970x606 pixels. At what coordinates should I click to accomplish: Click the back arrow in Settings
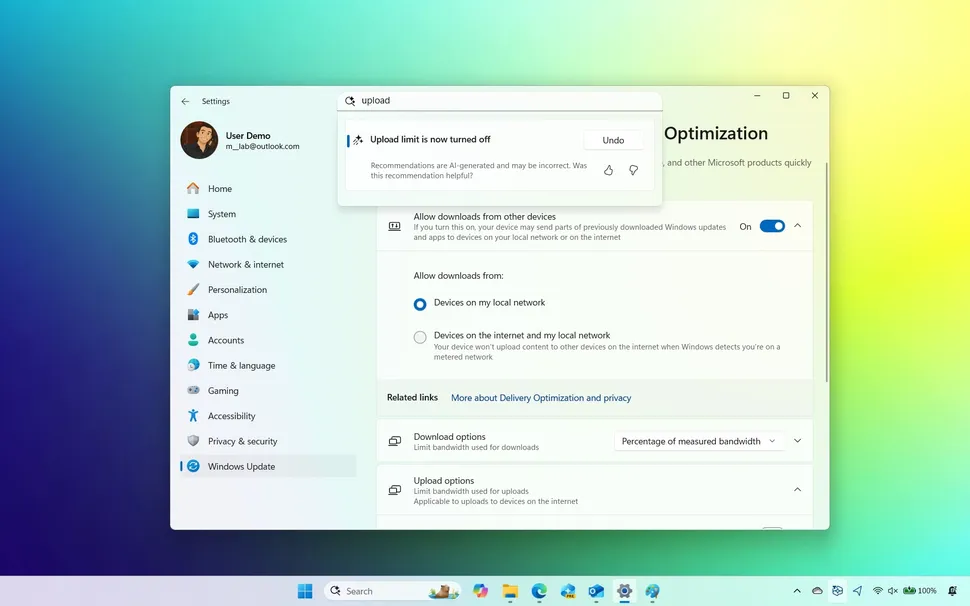click(x=184, y=101)
